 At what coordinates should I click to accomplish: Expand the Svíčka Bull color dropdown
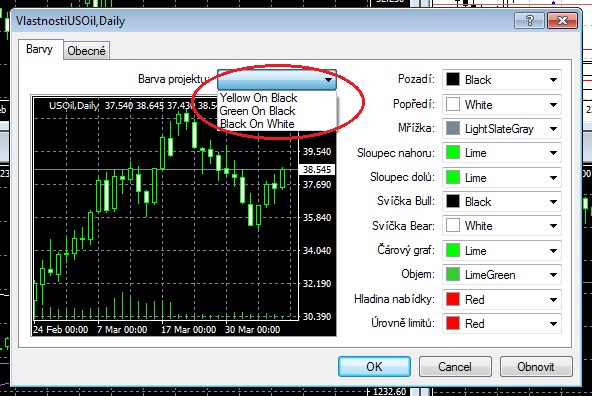click(x=553, y=202)
